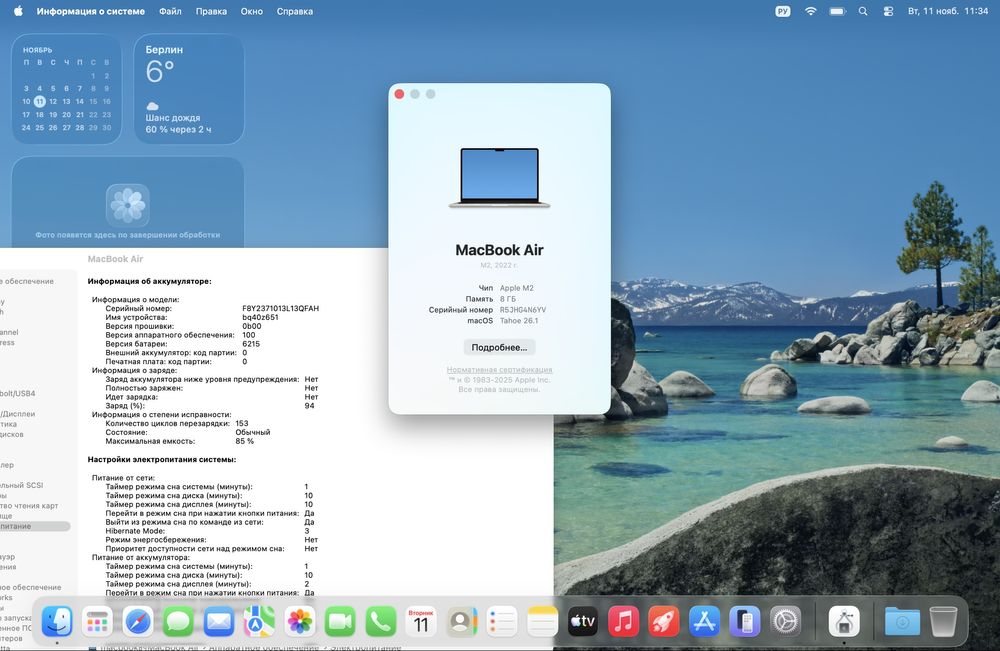Open the Нормативная сертификация link

click(499, 370)
